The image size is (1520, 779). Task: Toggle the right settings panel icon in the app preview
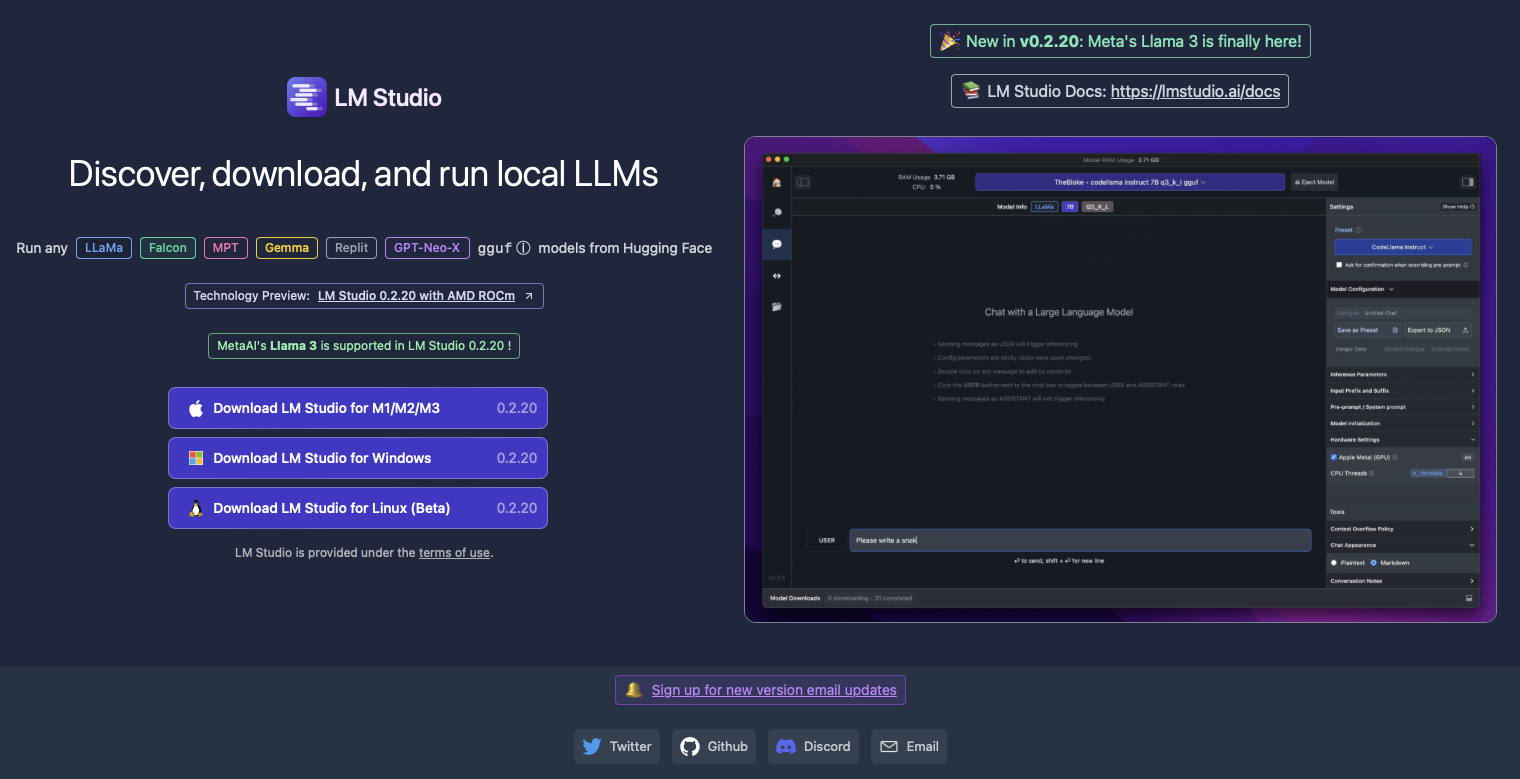1468,182
